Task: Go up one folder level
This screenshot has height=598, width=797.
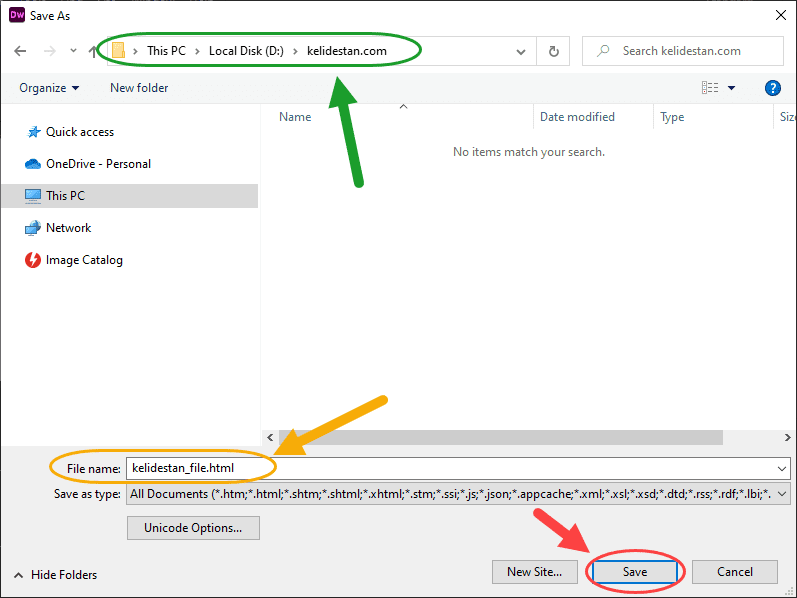Action: click(93, 51)
